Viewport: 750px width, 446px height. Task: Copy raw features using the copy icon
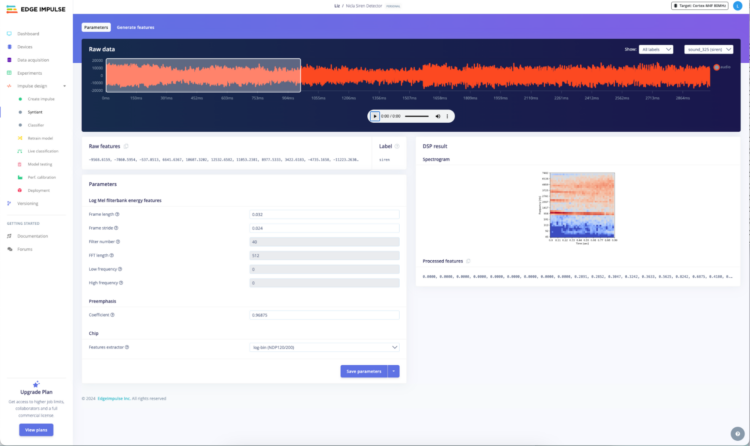click(126, 146)
